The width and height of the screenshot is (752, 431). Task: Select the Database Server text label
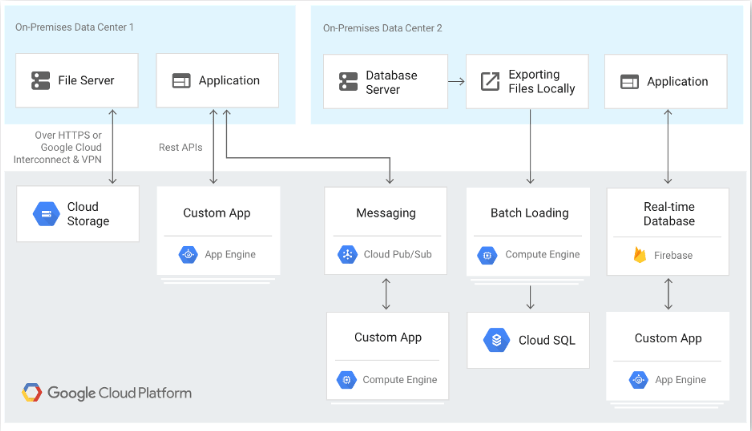(391, 82)
